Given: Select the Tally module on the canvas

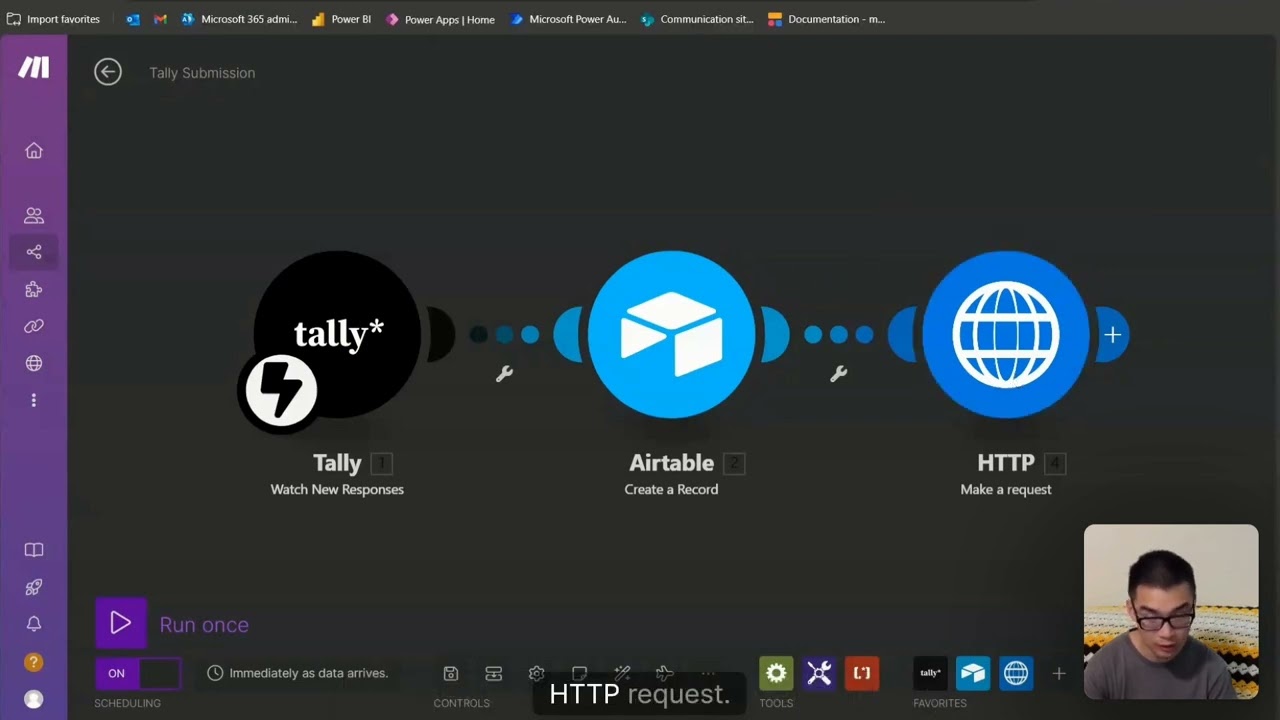Looking at the screenshot, I should click(338, 334).
